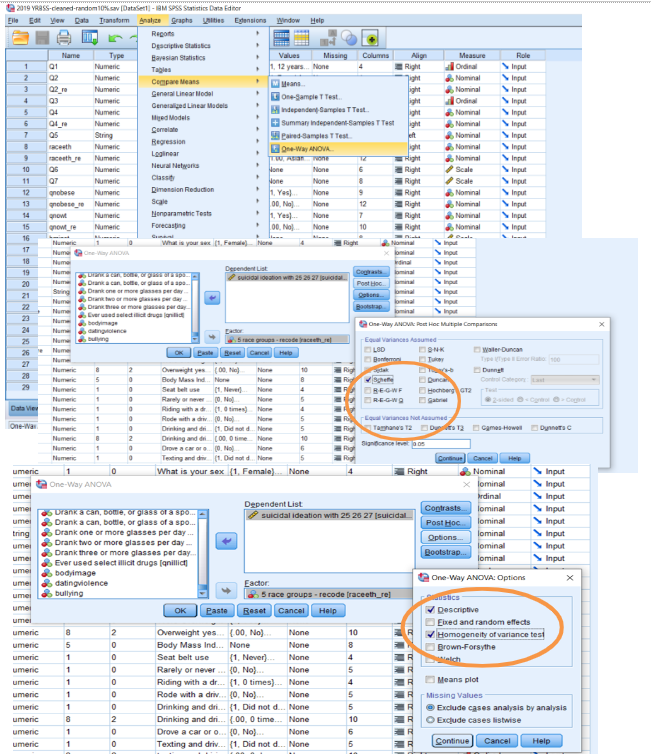This screenshot has height=754, width=651.
Task: Click the large Post Hoc... button
Action: click(446, 523)
